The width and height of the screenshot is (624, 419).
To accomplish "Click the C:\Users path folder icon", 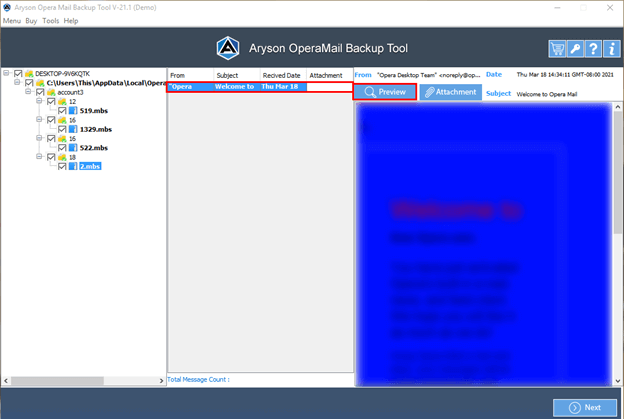I will 40,83.
